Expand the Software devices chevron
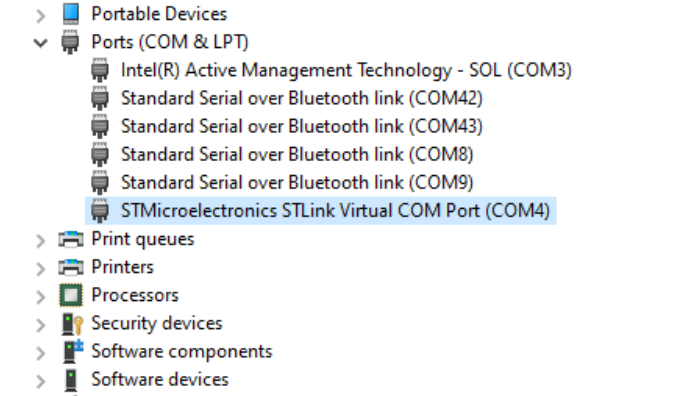 [x=41, y=382]
